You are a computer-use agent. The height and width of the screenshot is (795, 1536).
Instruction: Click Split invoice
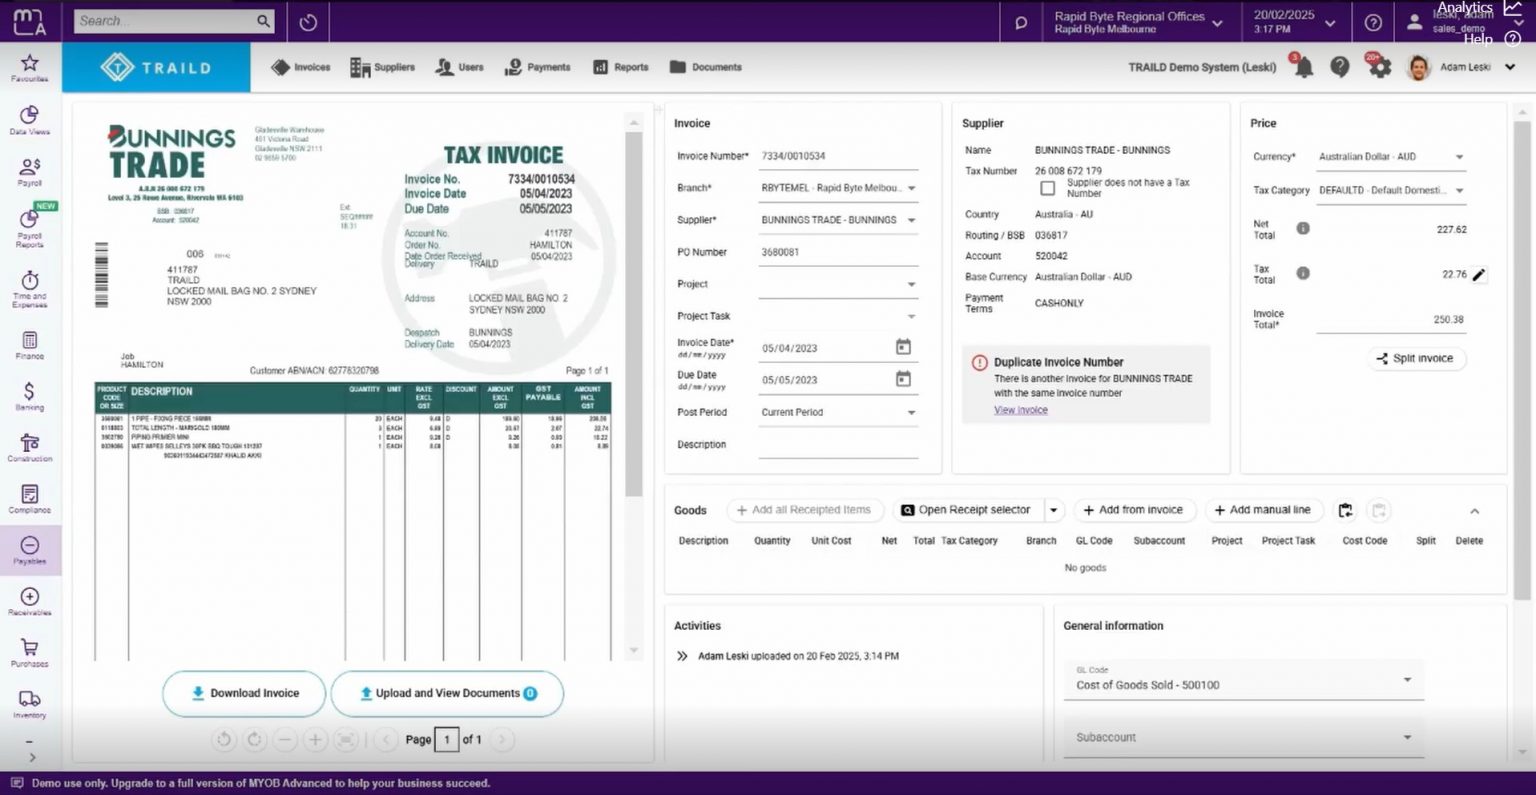coord(1416,358)
